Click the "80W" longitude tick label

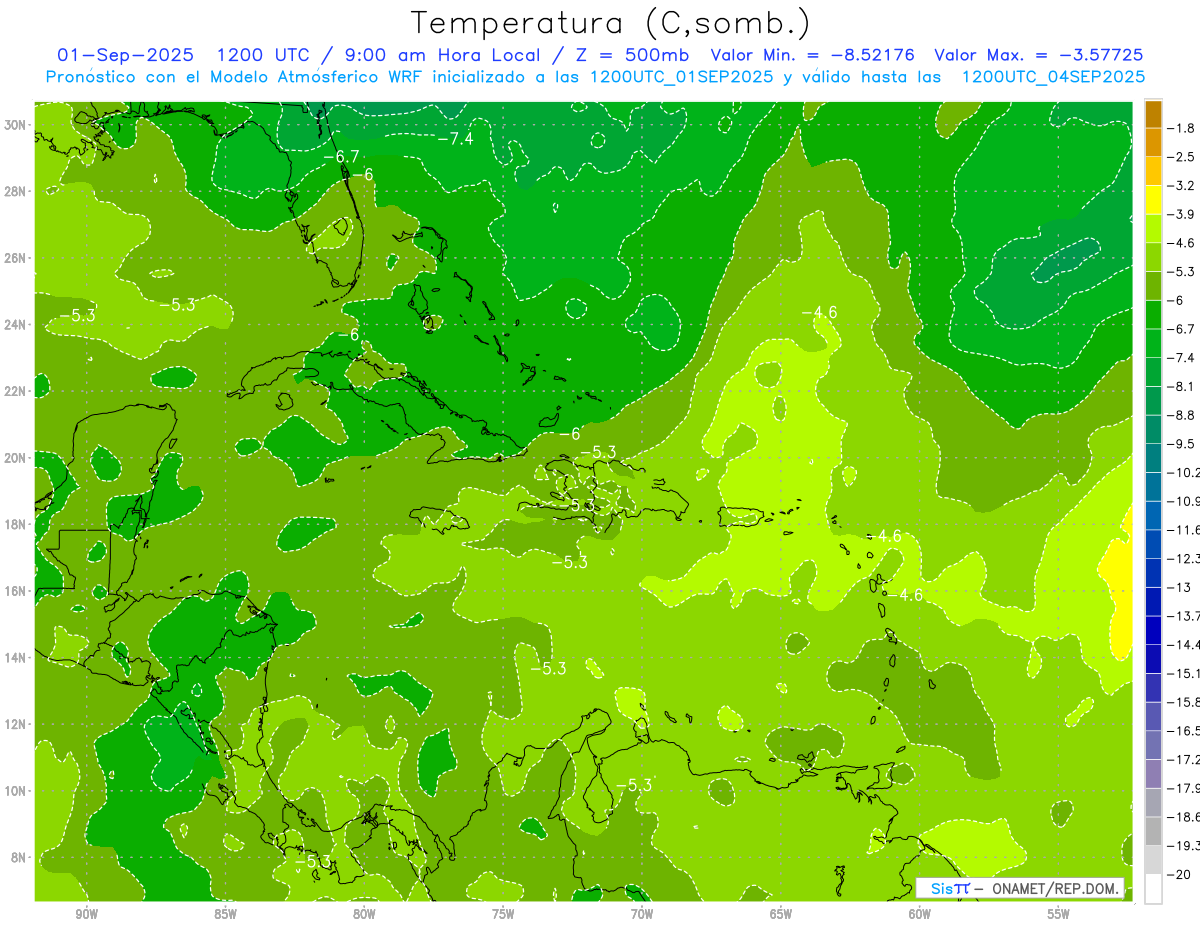(x=364, y=915)
